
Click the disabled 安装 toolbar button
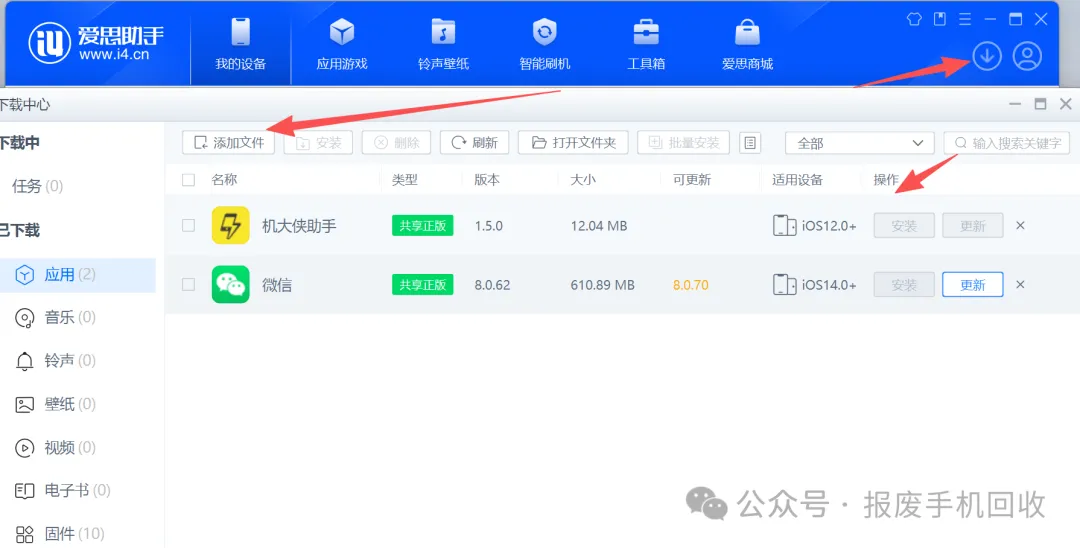pyautogui.click(x=318, y=143)
